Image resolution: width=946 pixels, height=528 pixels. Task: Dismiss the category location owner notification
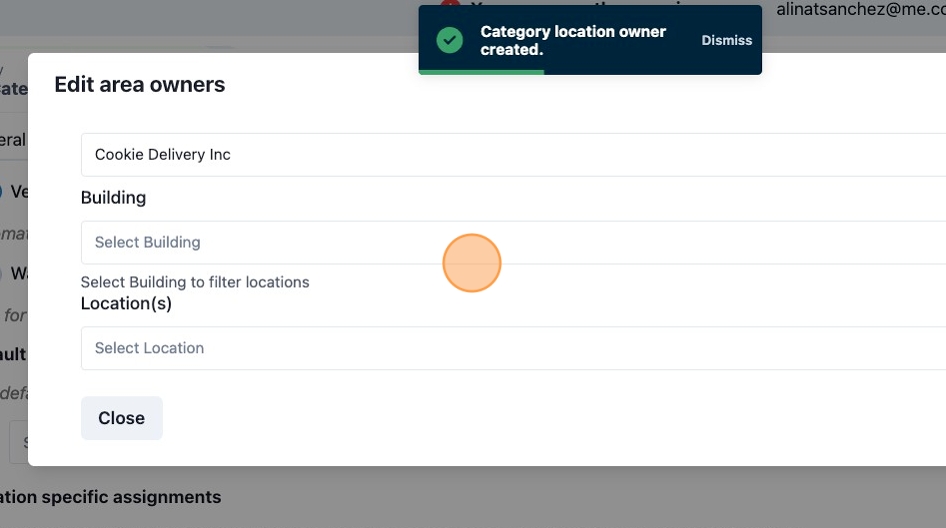[726, 40]
